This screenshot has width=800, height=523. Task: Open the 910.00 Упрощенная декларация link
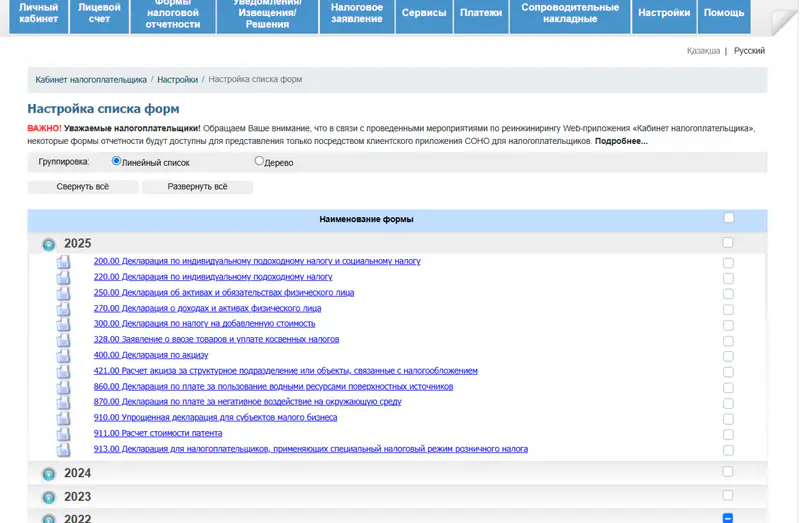pos(215,418)
